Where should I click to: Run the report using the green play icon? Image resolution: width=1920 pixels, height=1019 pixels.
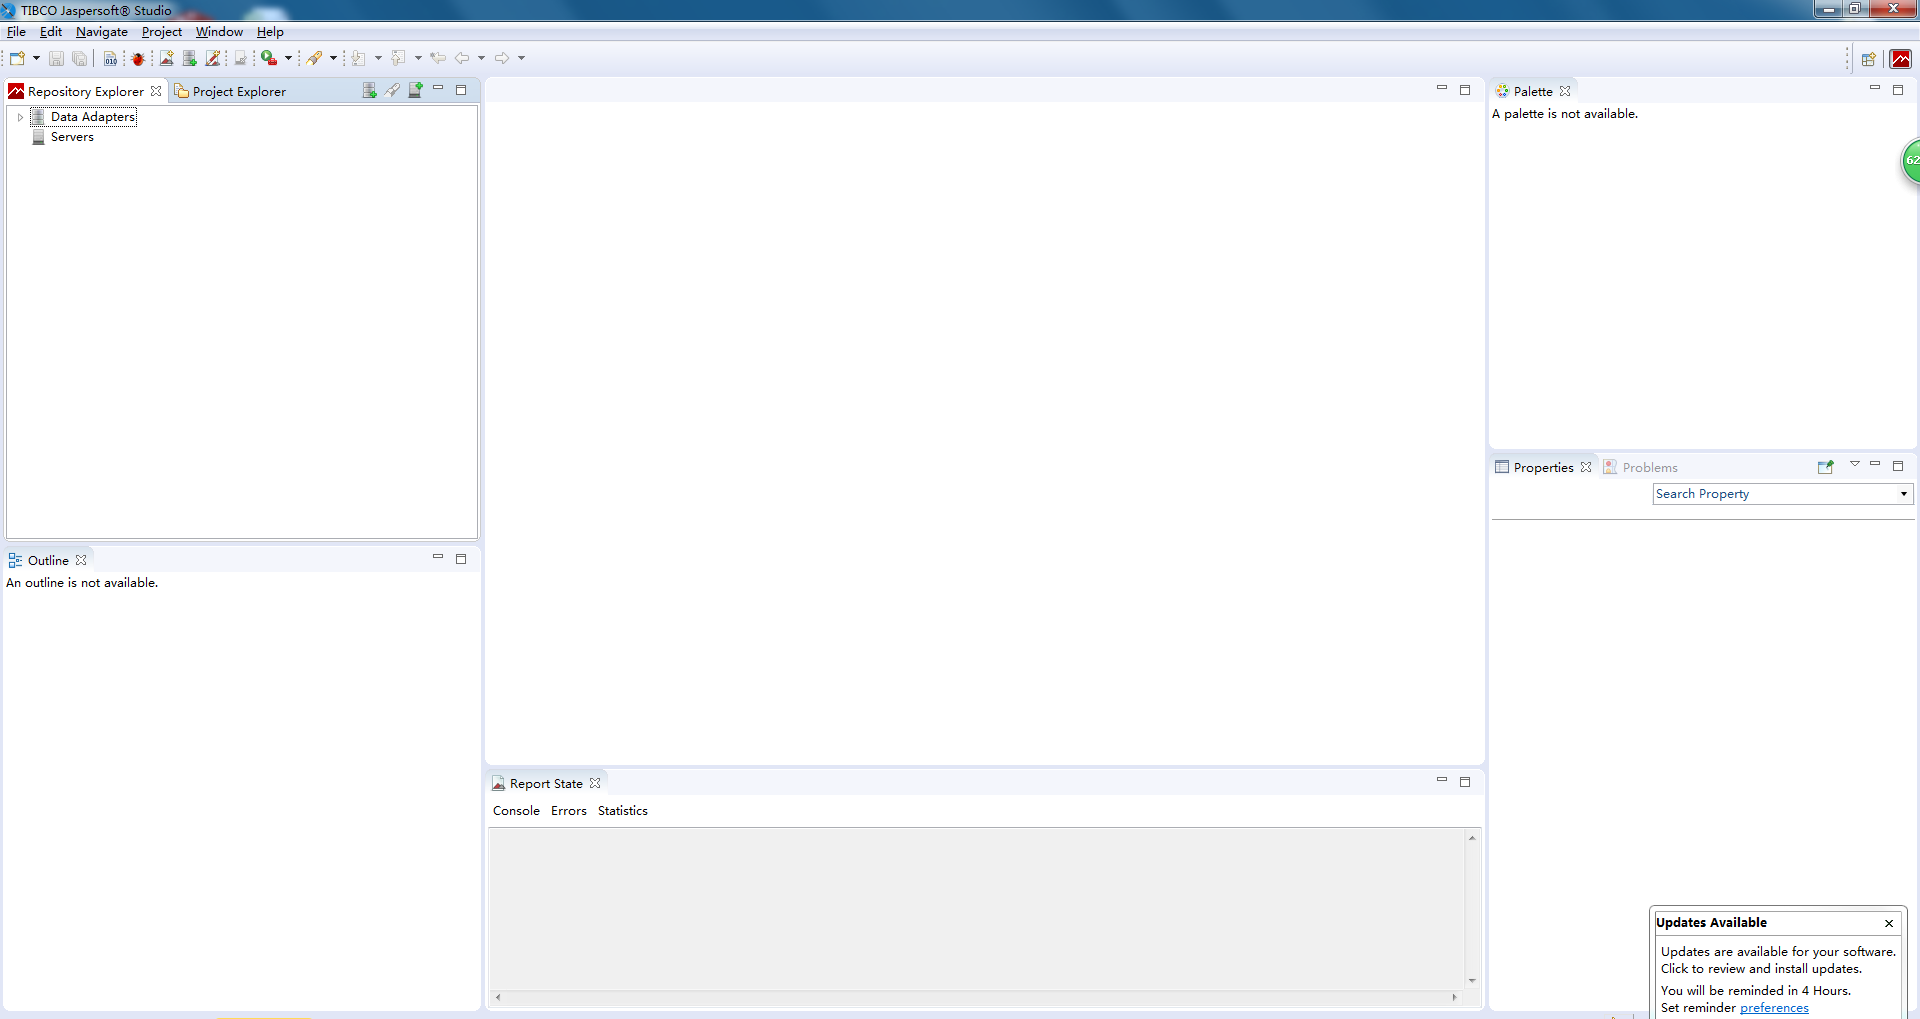click(270, 57)
